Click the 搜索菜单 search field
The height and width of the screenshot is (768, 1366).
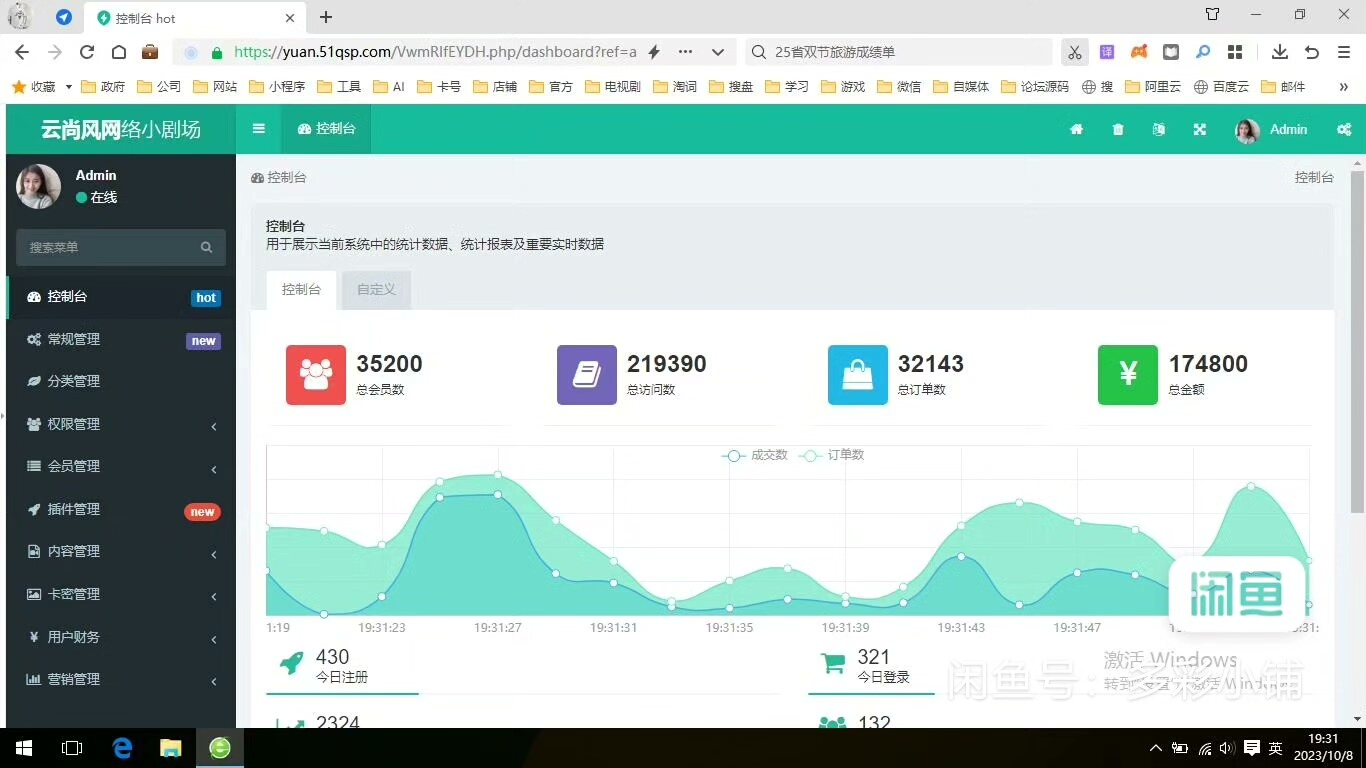pyautogui.click(x=110, y=247)
